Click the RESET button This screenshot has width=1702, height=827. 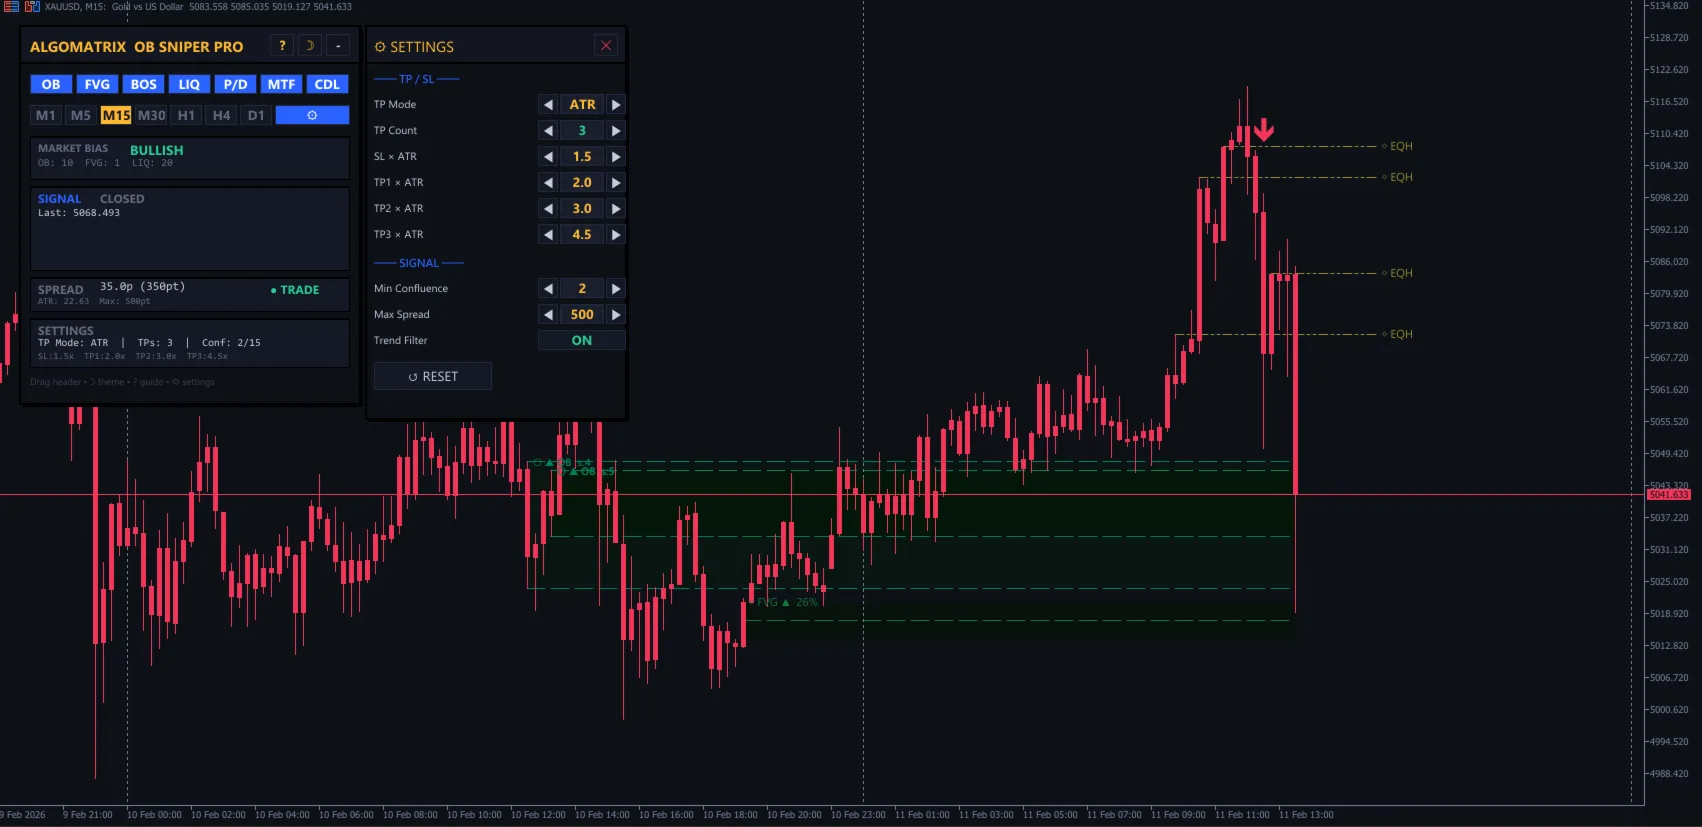(433, 376)
